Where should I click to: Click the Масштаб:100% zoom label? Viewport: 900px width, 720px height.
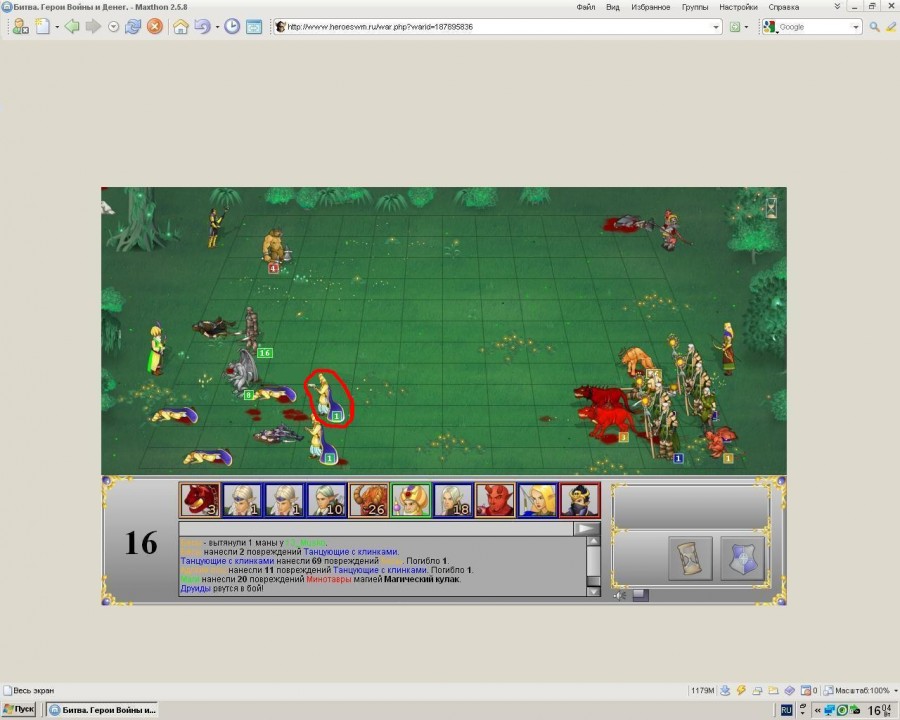(862, 690)
